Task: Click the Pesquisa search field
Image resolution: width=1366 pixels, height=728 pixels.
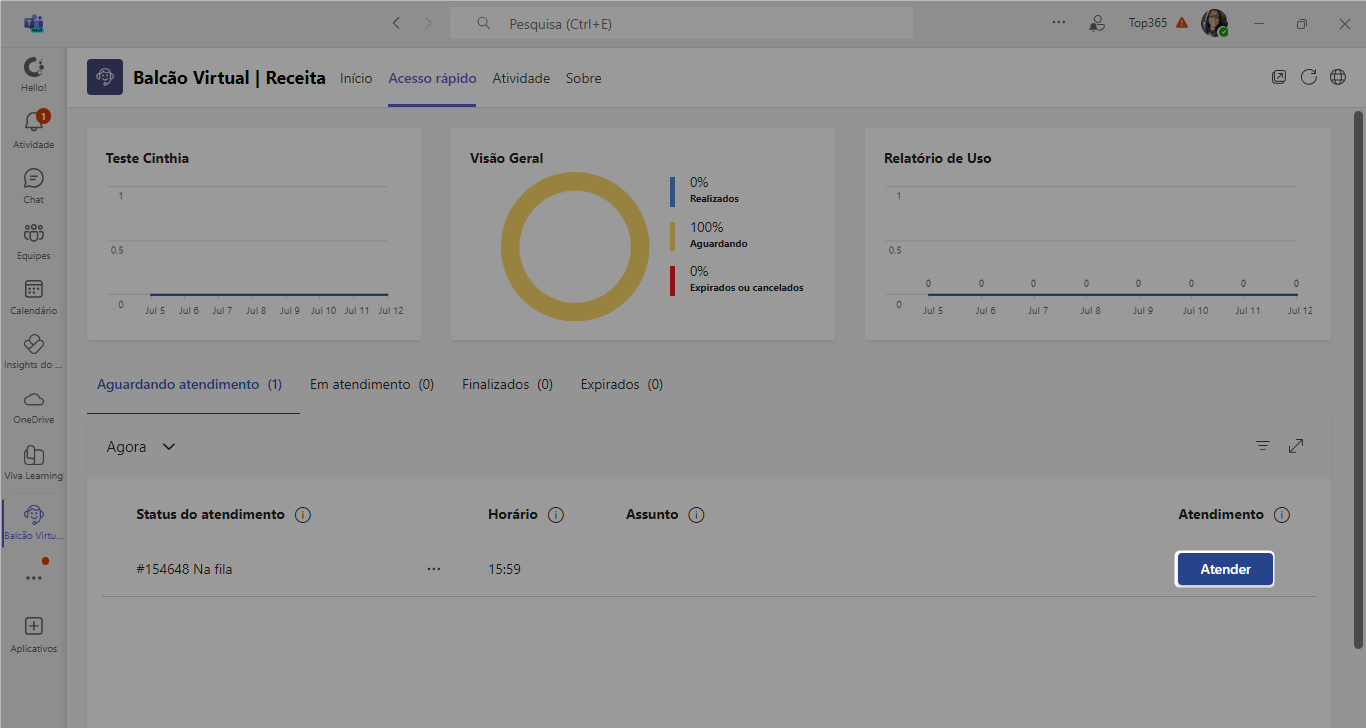Action: click(x=681, y=23)
